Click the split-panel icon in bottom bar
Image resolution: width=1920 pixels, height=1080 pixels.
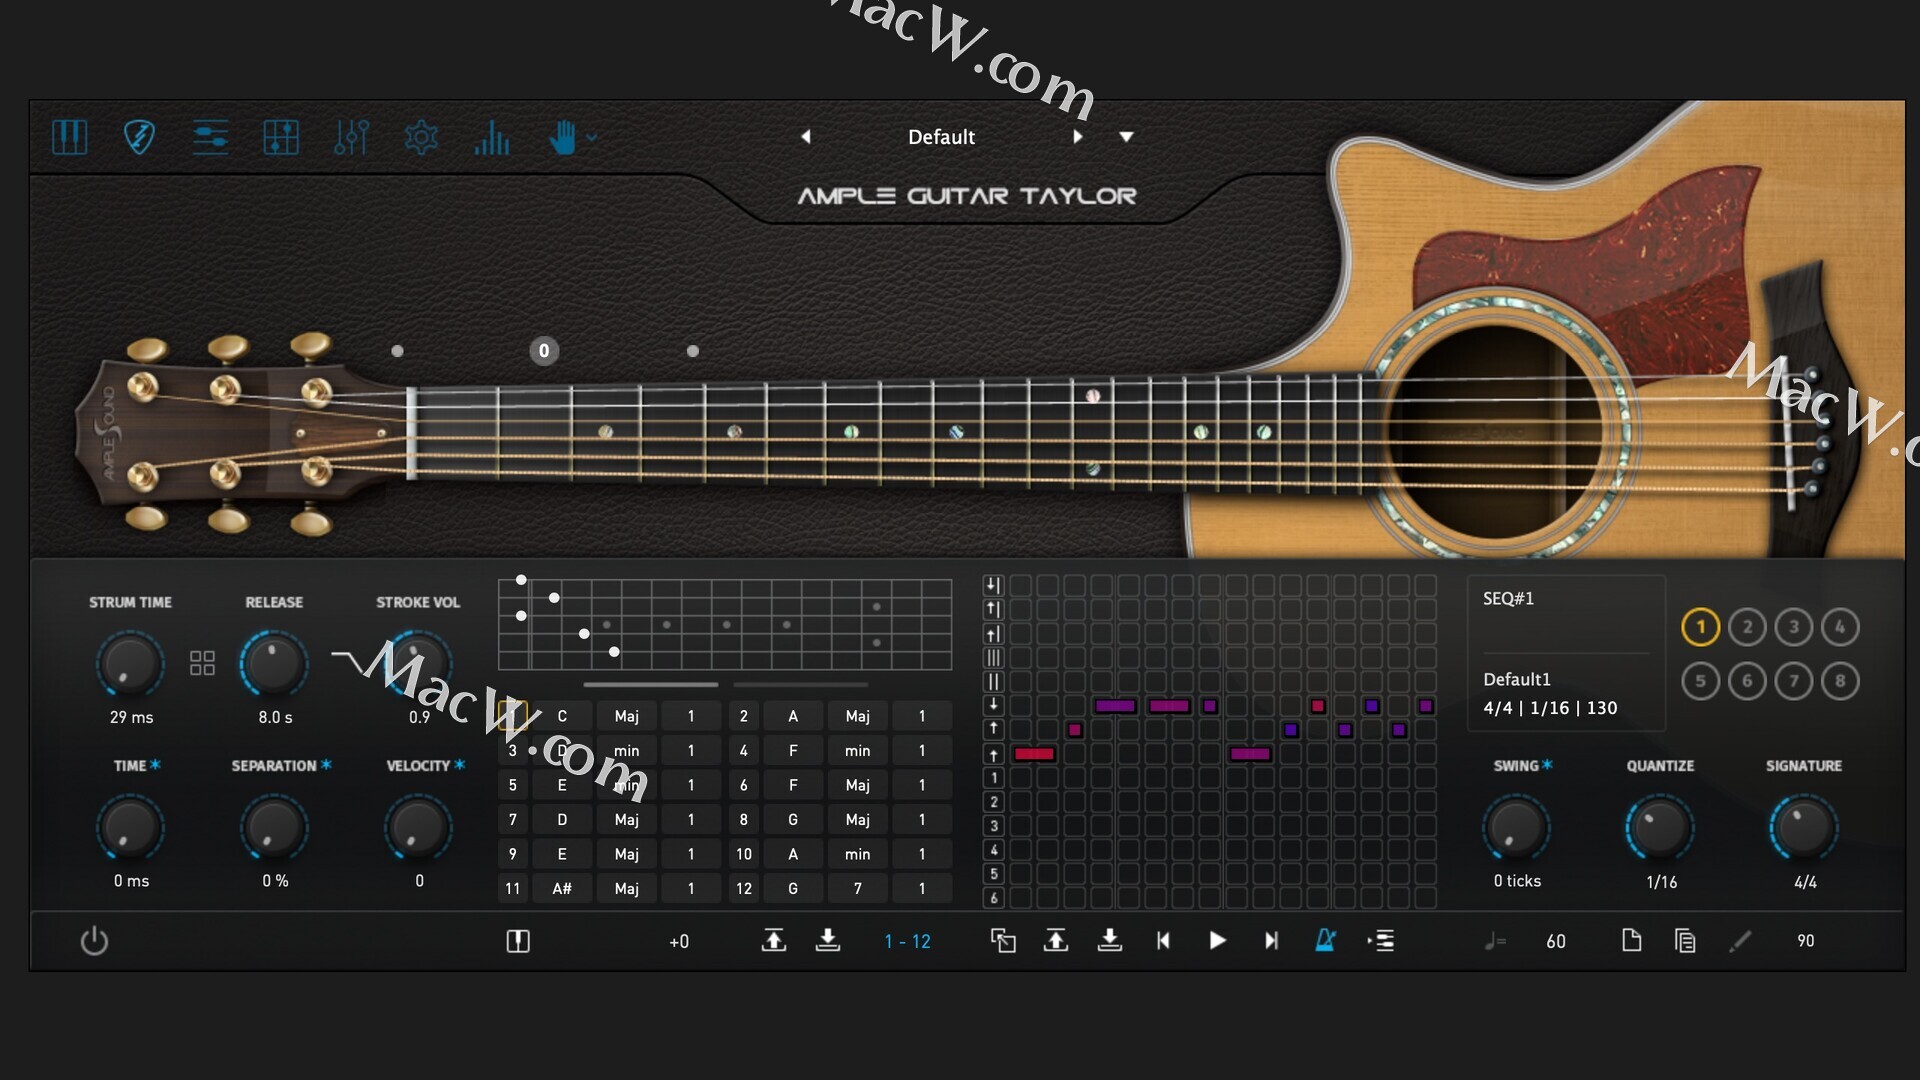[x=518, y=941]
